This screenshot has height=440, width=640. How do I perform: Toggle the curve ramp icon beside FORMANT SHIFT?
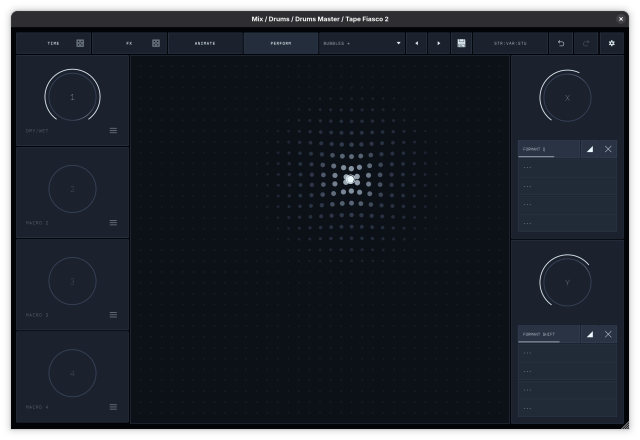click(x=590, y=334)
